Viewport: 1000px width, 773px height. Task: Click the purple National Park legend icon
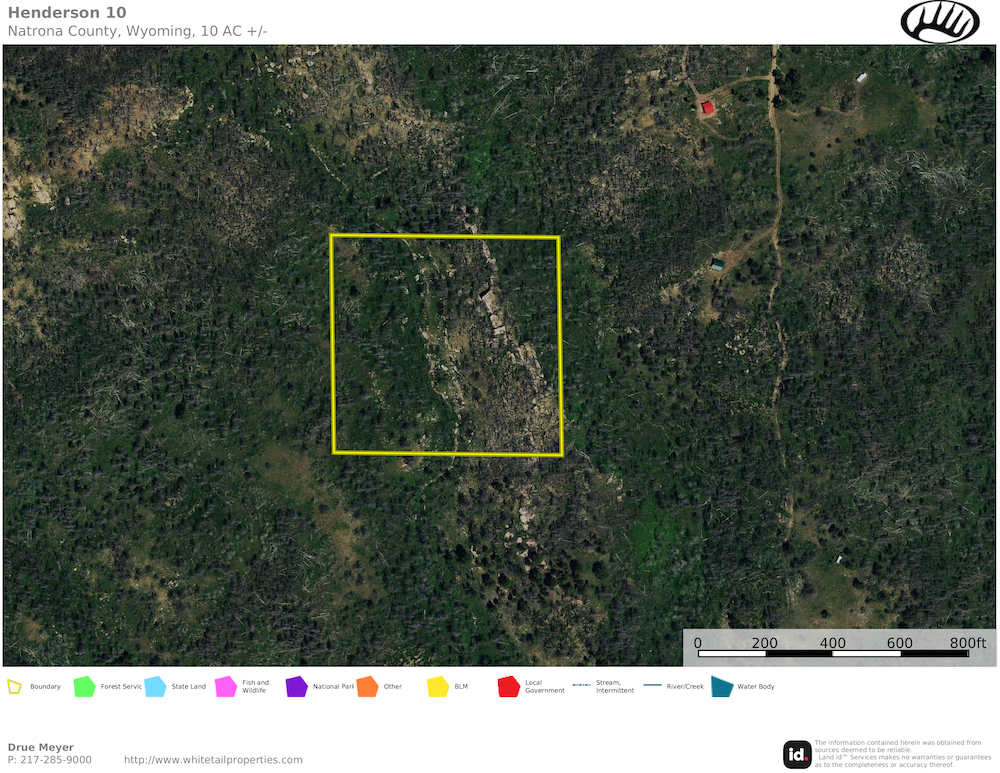point(296,687)
